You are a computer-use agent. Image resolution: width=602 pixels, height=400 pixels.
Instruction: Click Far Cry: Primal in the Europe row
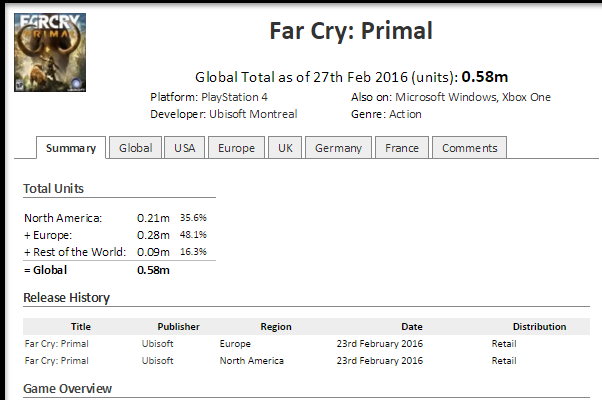point(56,344)
